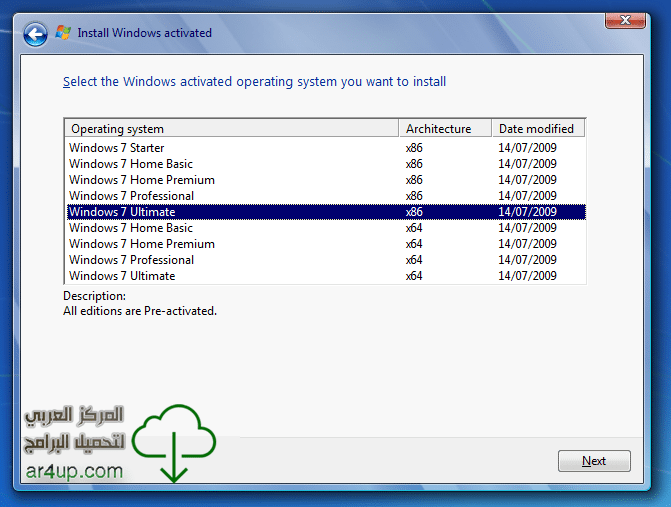Select highlighted Windows 7 Ultimate x86 row

[326, 212]
